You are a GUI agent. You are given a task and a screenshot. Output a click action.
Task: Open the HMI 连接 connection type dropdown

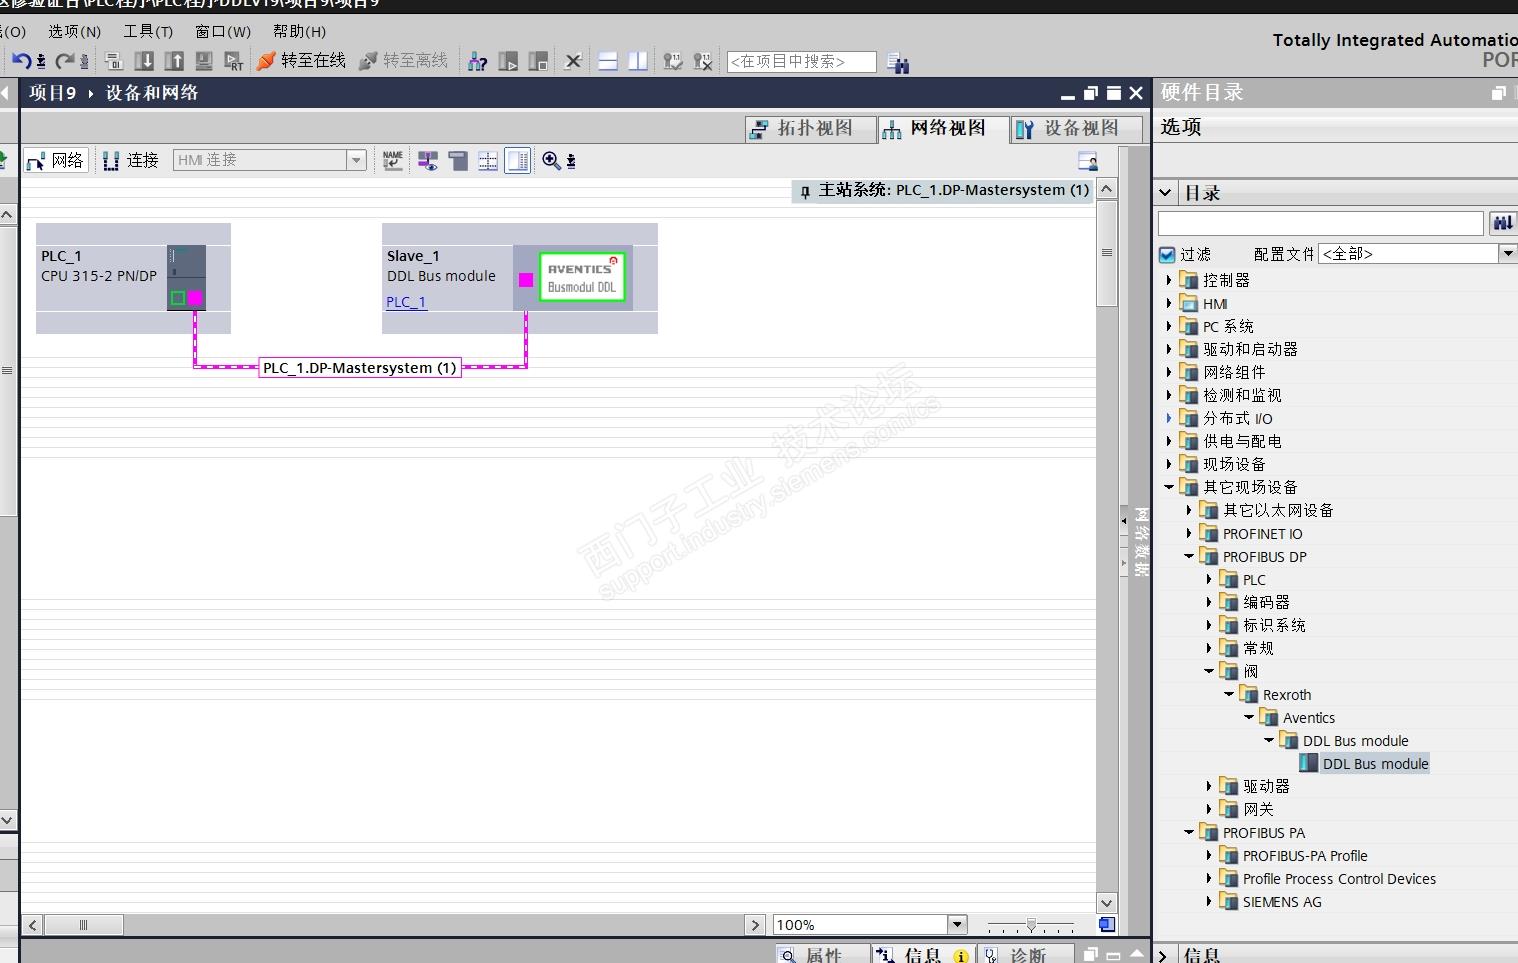(356, 160)
